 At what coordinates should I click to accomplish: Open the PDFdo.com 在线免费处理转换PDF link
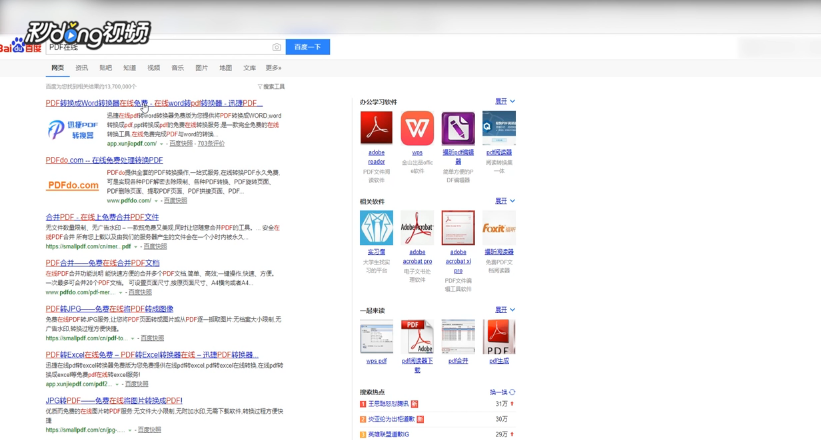[x=104, y=160]
